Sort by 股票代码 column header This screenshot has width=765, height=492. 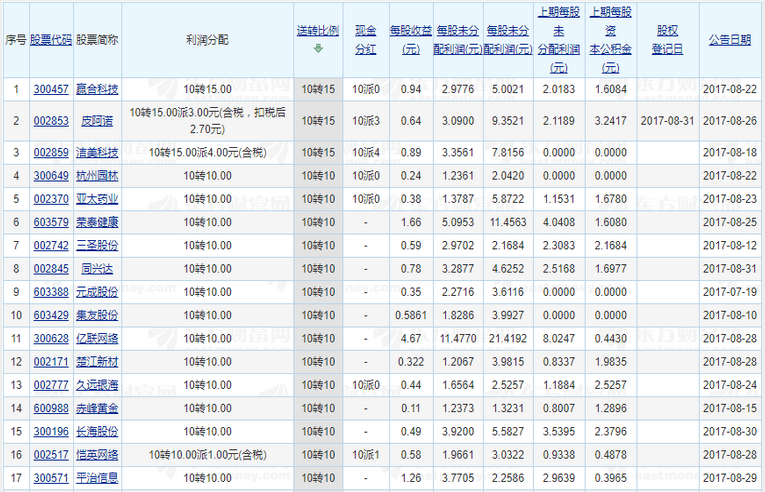[x=51, y=40]
